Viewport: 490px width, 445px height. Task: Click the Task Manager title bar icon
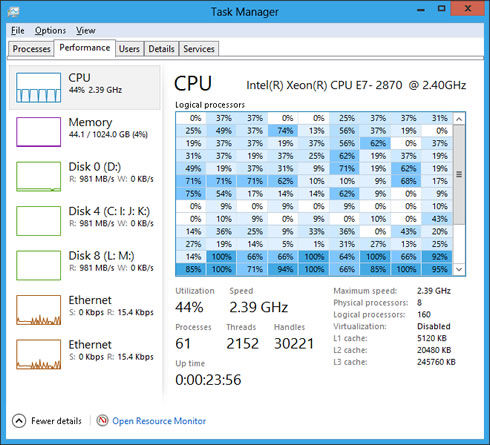[x=14, y=12]
